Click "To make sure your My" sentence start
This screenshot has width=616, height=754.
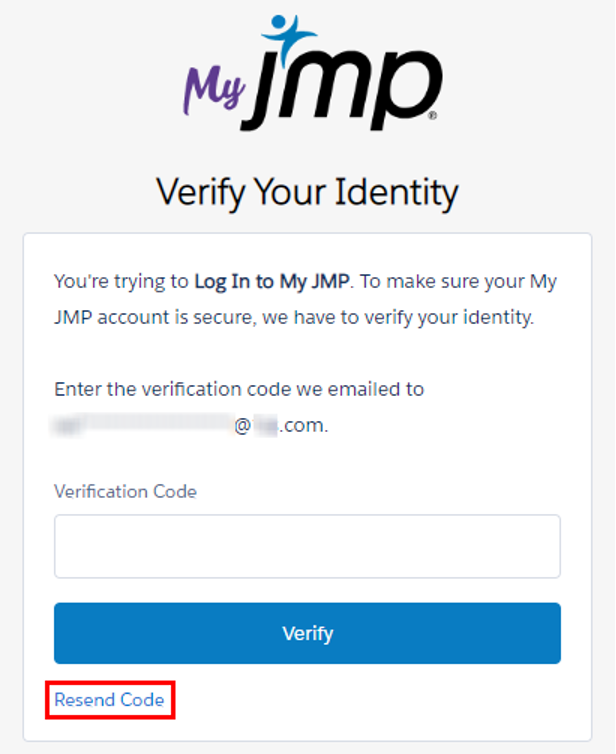point(458,281)
